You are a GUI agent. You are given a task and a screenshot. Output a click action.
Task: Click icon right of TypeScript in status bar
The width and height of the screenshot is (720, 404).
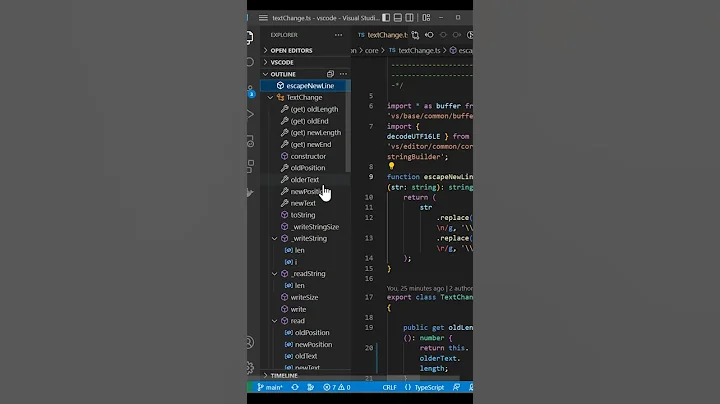click(x=456, y=387)
